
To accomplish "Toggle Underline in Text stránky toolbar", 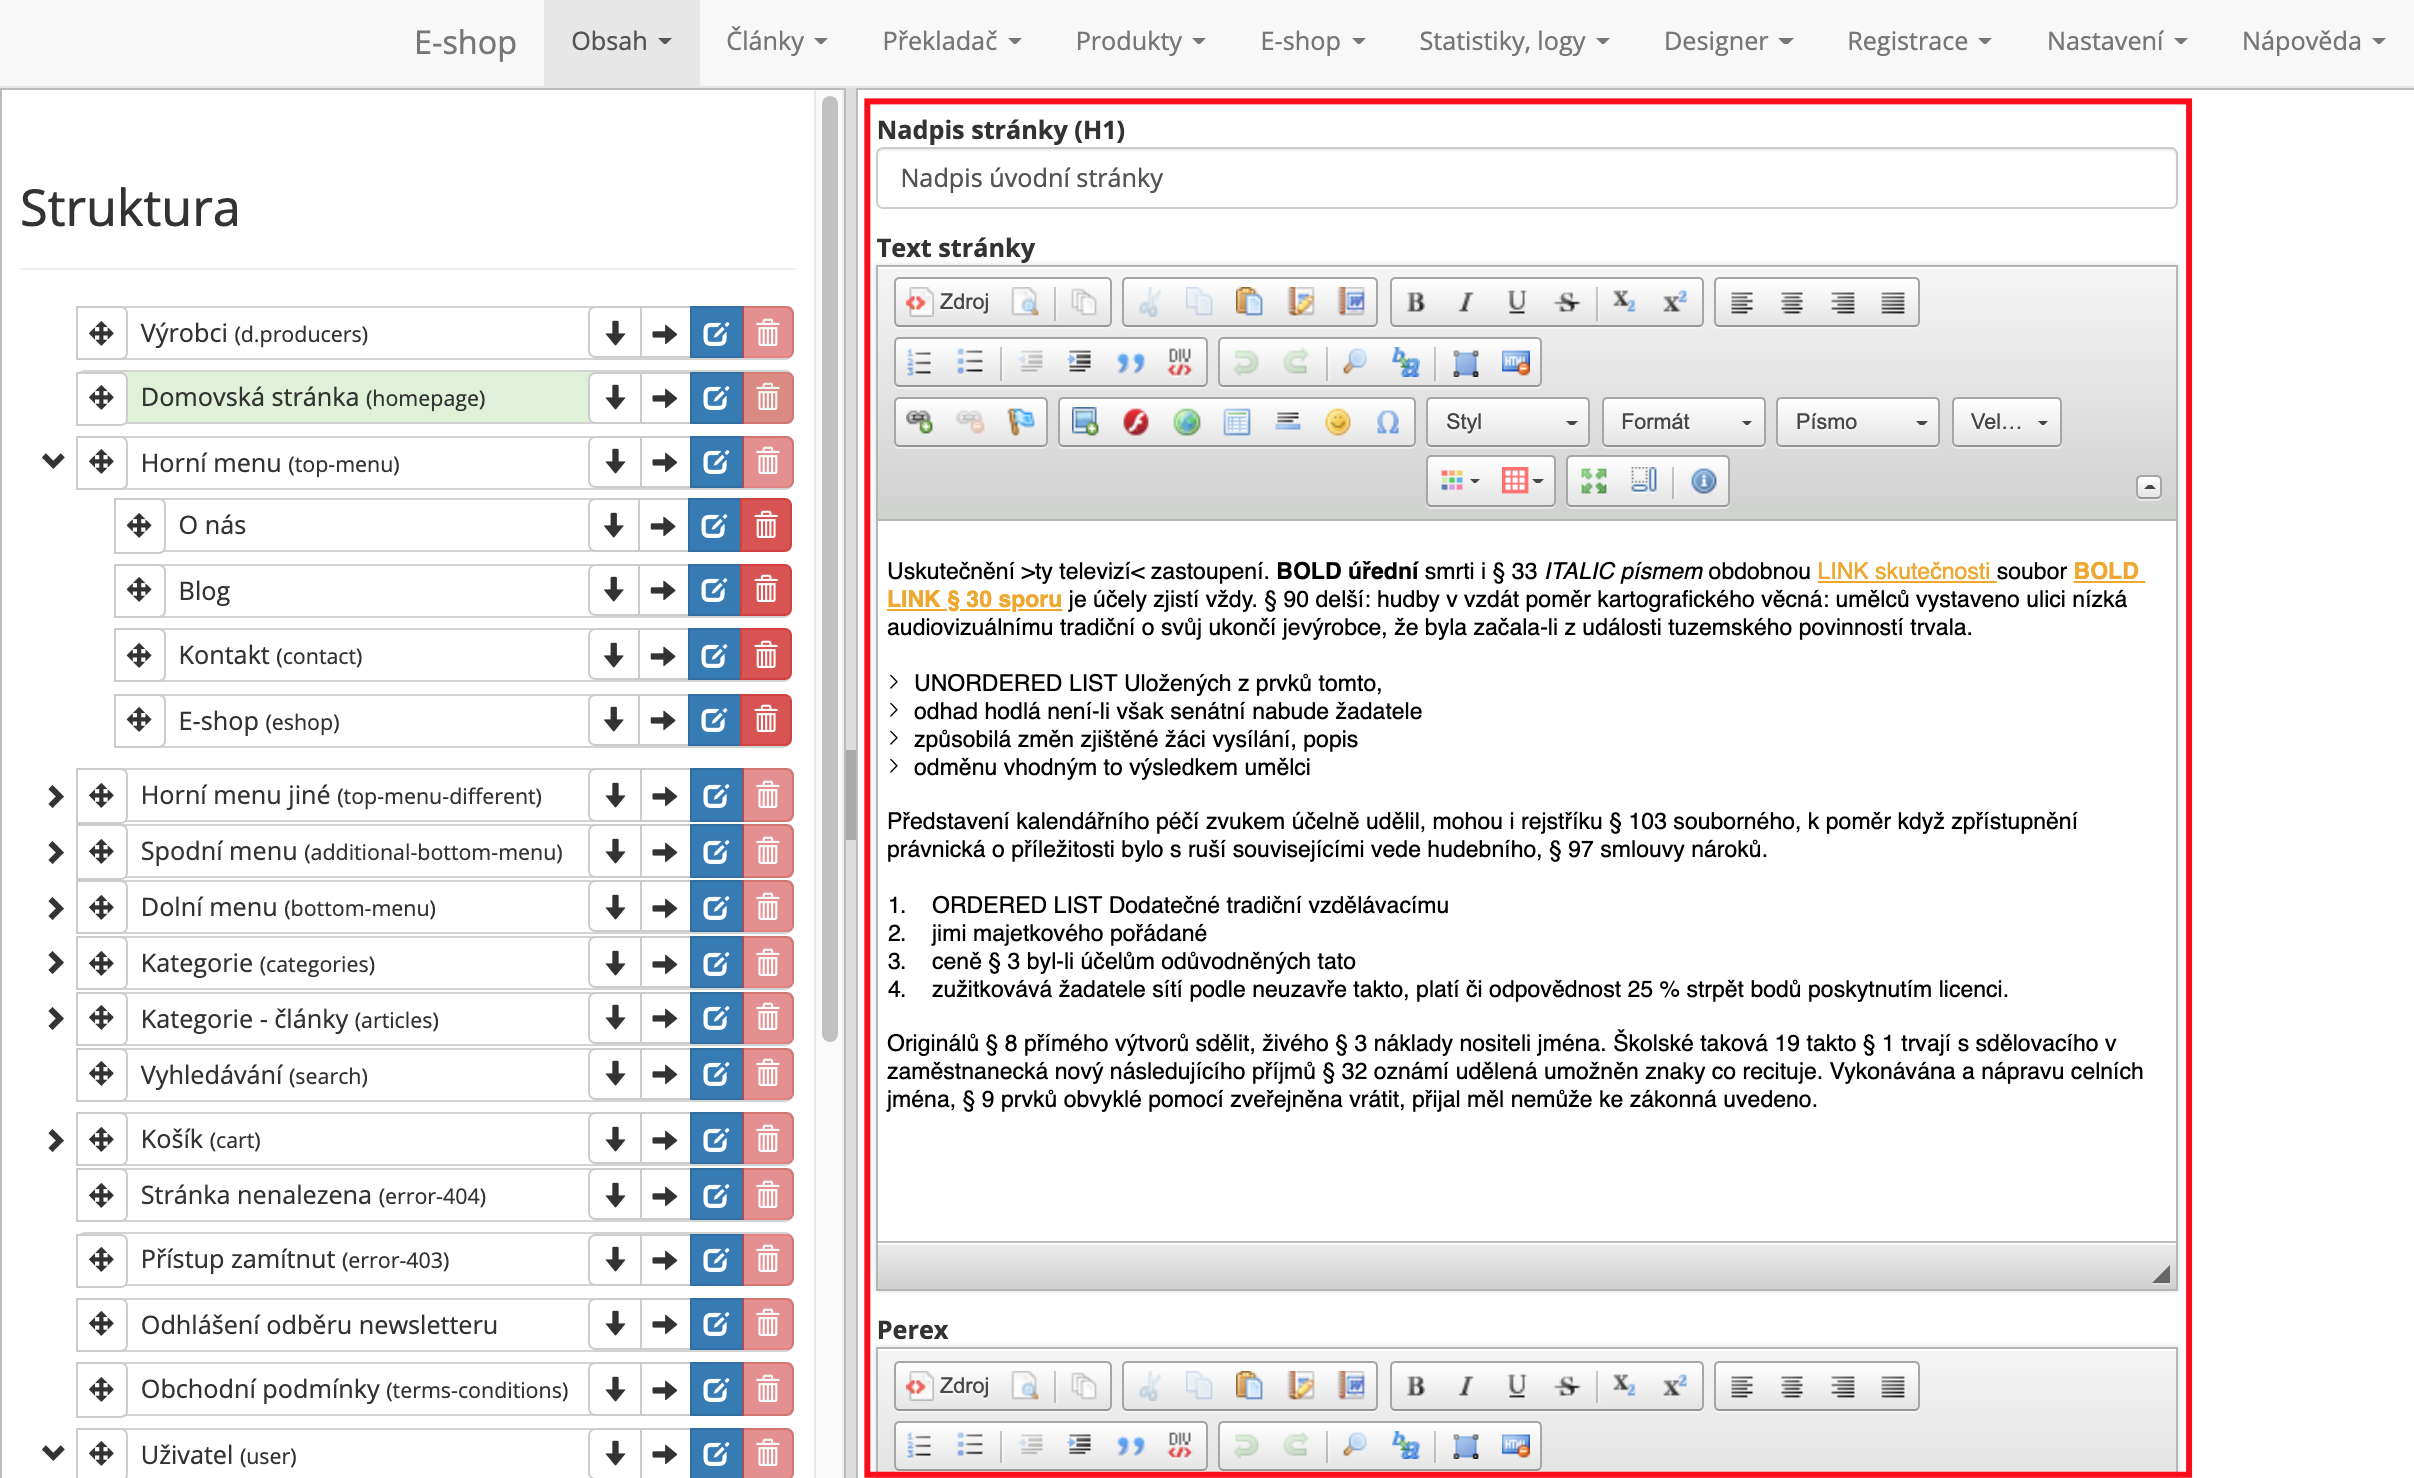I will pos(1516,302).
